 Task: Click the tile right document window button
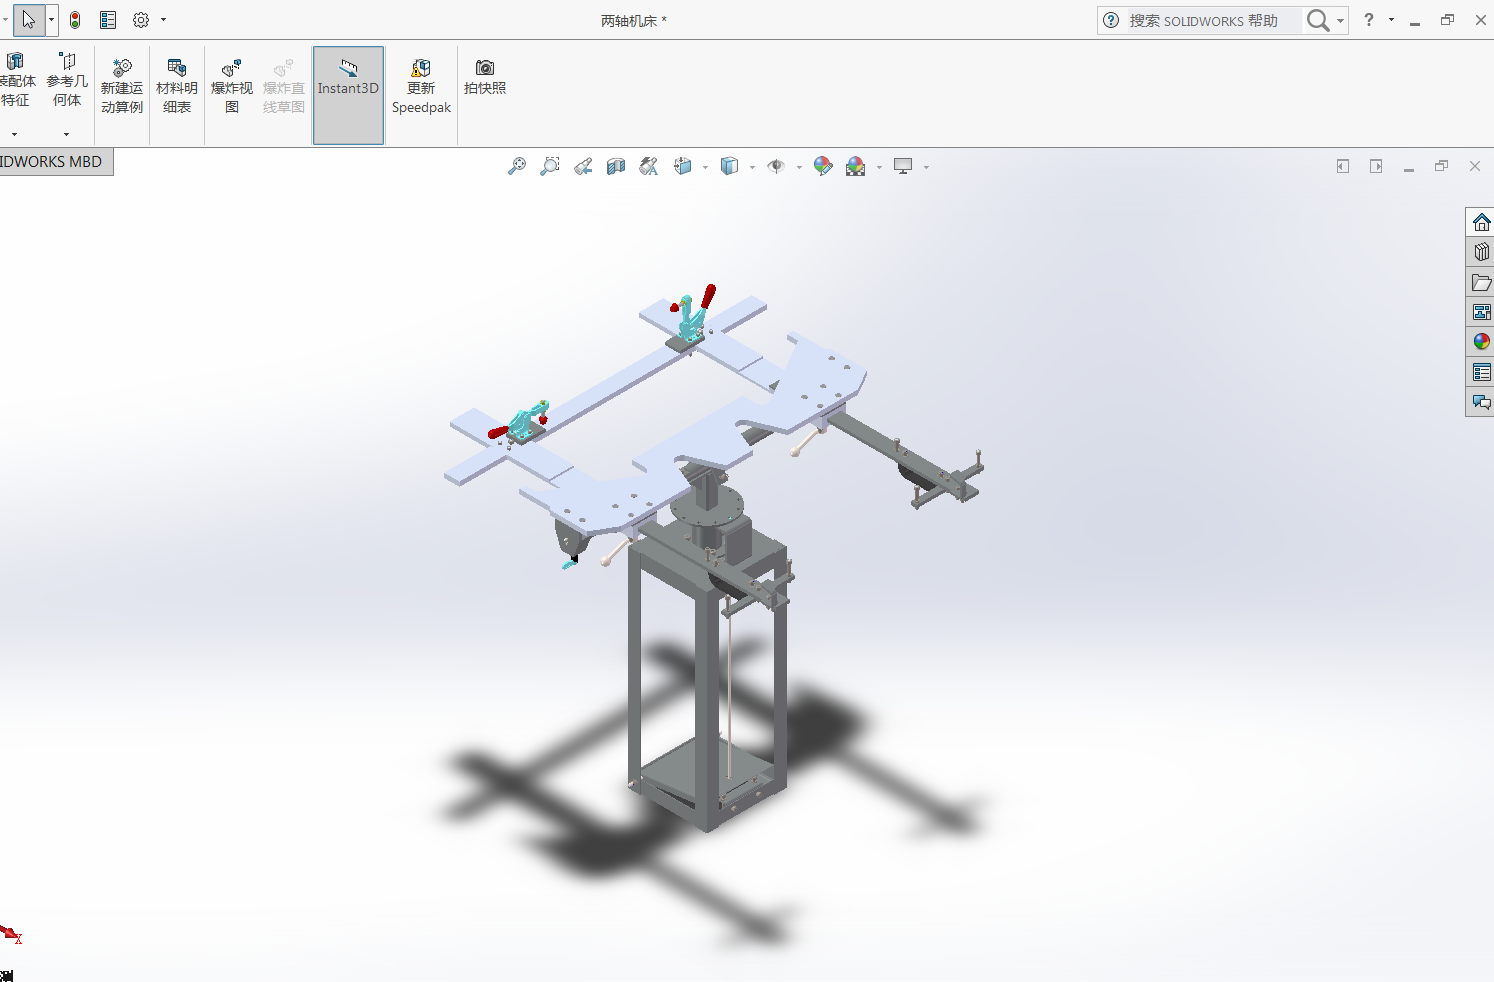coord(1376,166)
